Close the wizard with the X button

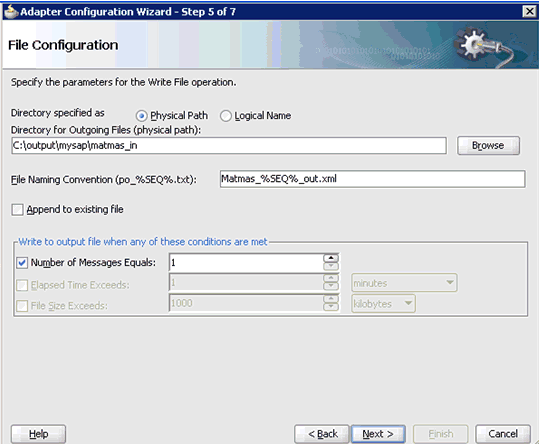[529, 12]
